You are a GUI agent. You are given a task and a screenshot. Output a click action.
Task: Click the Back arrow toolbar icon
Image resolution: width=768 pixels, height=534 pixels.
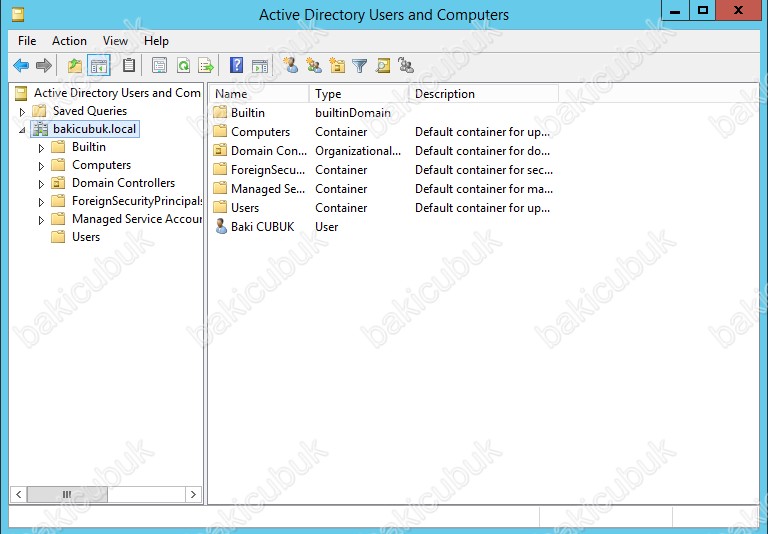click(x=21, y=65)
